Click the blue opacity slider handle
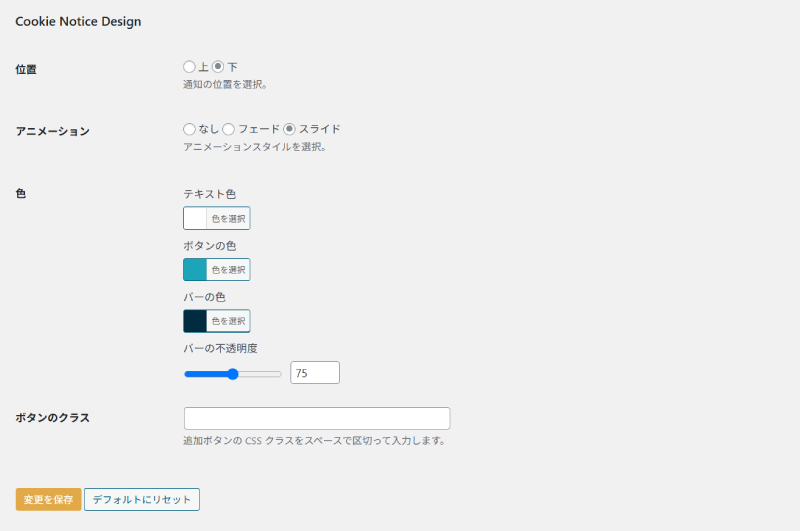The width and height of the screenshot is (800, 531). pos(233,374)
